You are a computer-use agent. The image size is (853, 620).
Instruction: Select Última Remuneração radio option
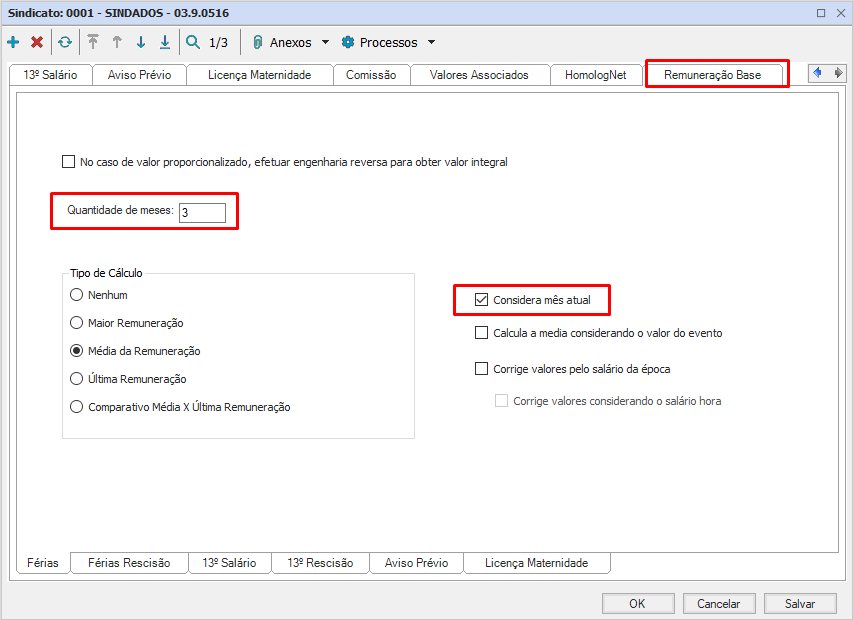[x=76, y=379]
